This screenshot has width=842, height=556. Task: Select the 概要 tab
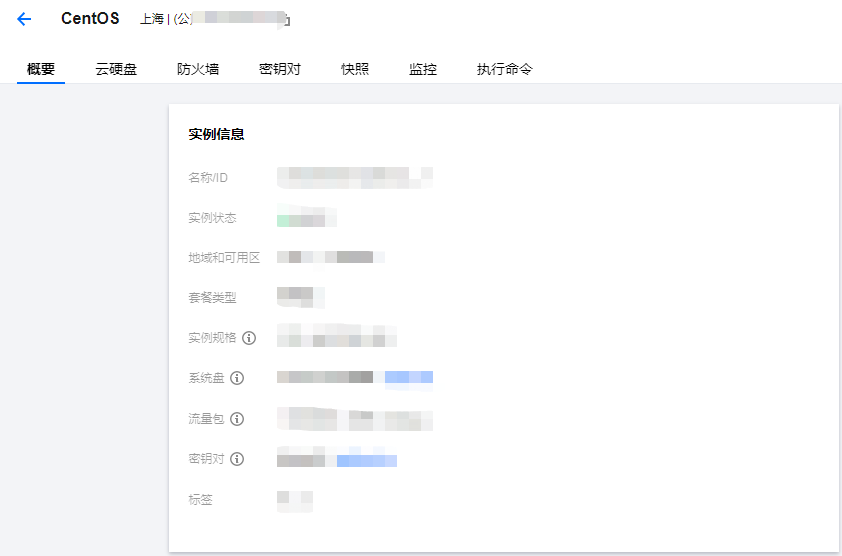41,69
